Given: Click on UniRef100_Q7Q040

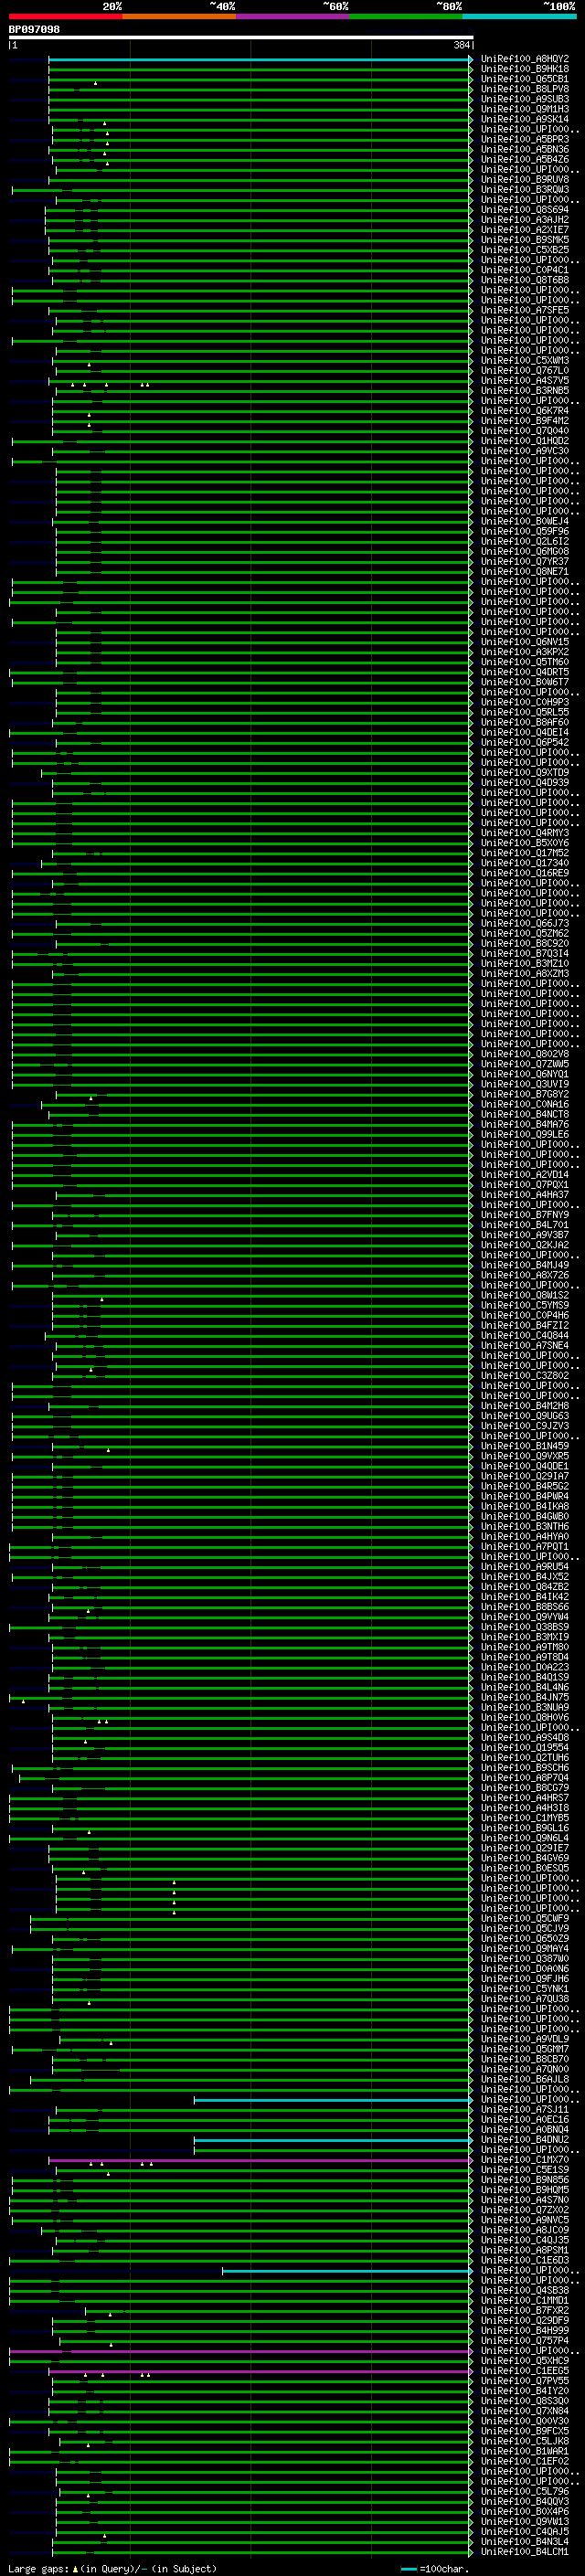Looking at the screenshot, I should click(525, 431).
